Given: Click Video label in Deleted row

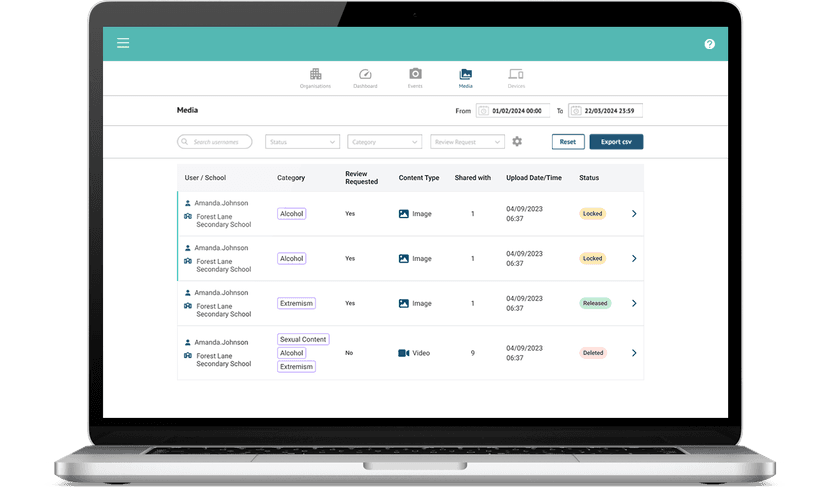Looking at the screenshot, I should point(421,353).
